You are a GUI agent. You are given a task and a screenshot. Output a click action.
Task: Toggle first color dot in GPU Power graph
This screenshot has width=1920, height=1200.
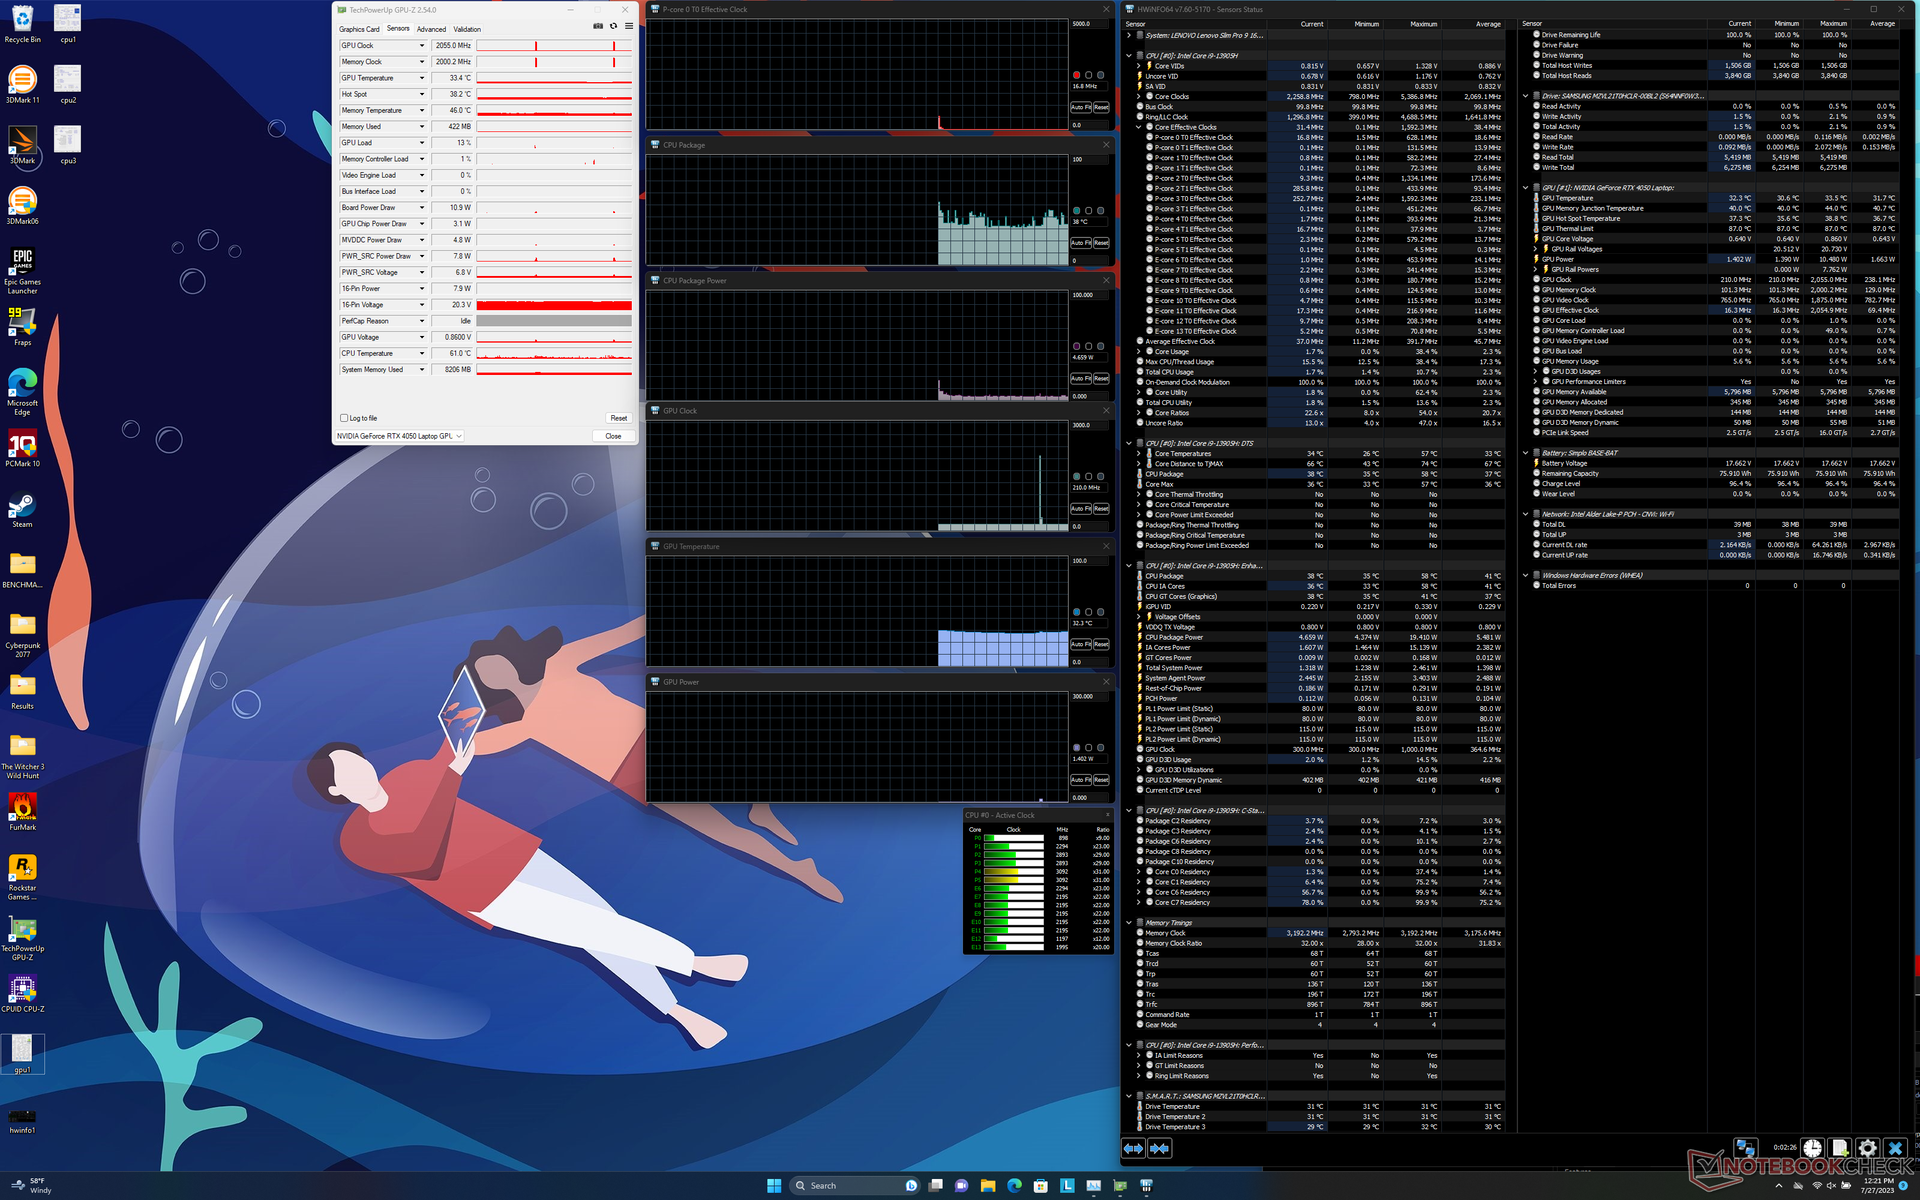pyautogui.click(x=1076, y=747)
